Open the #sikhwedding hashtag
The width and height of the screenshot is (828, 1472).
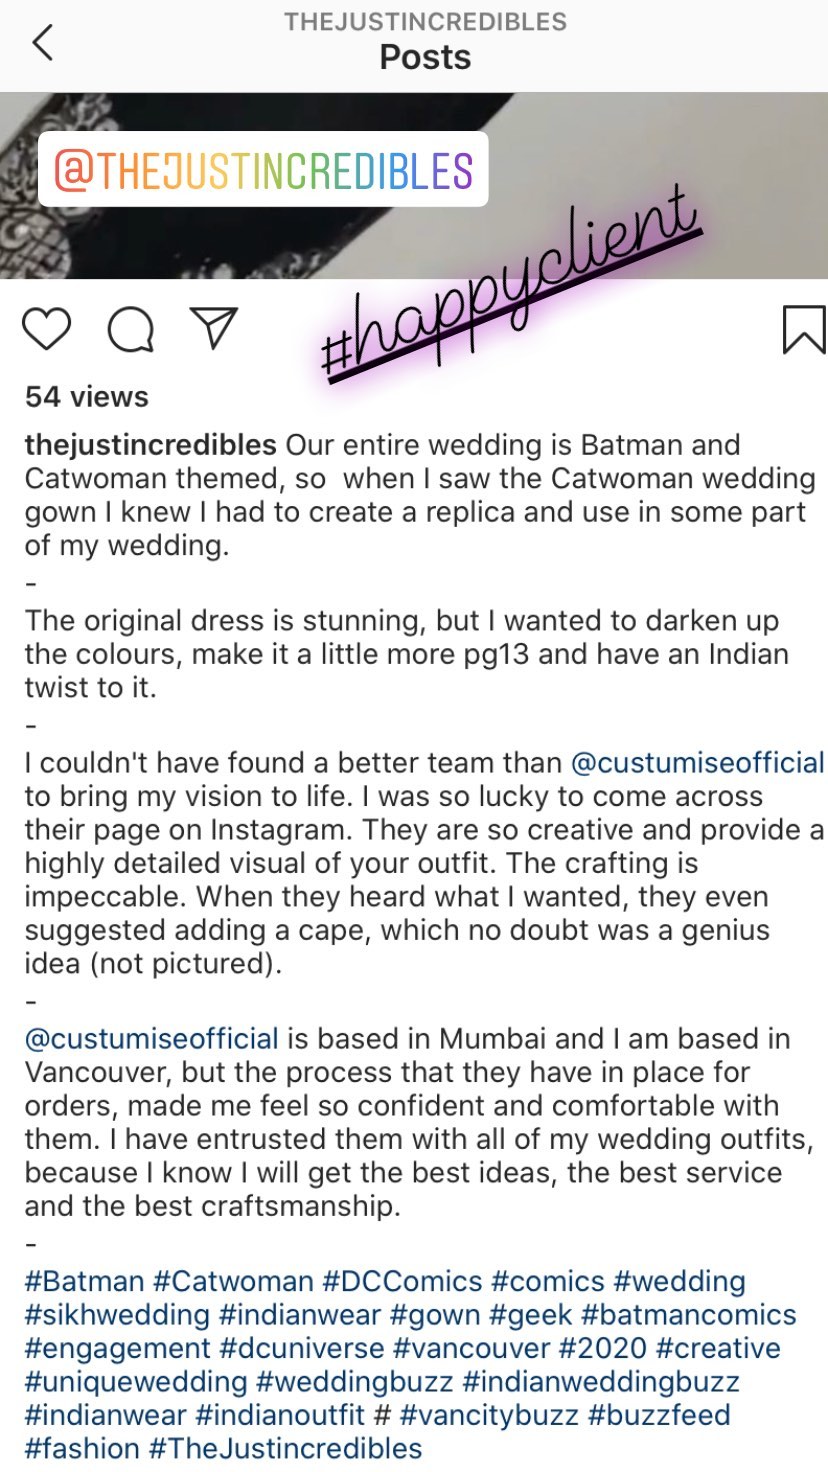pyautogui.click(x=117, y=1314)
